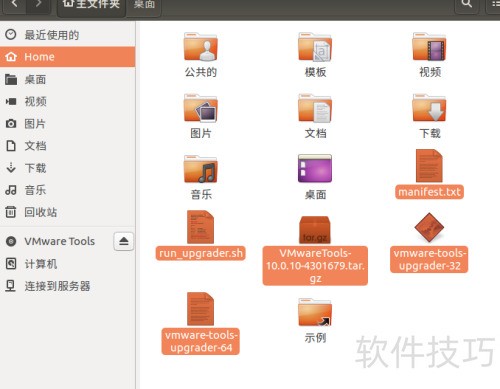Image resolution: width=500 pixels, height=389 pixels.
Task: Open the 下载 downloads folder icon in grid
Action: click(429, 108)
